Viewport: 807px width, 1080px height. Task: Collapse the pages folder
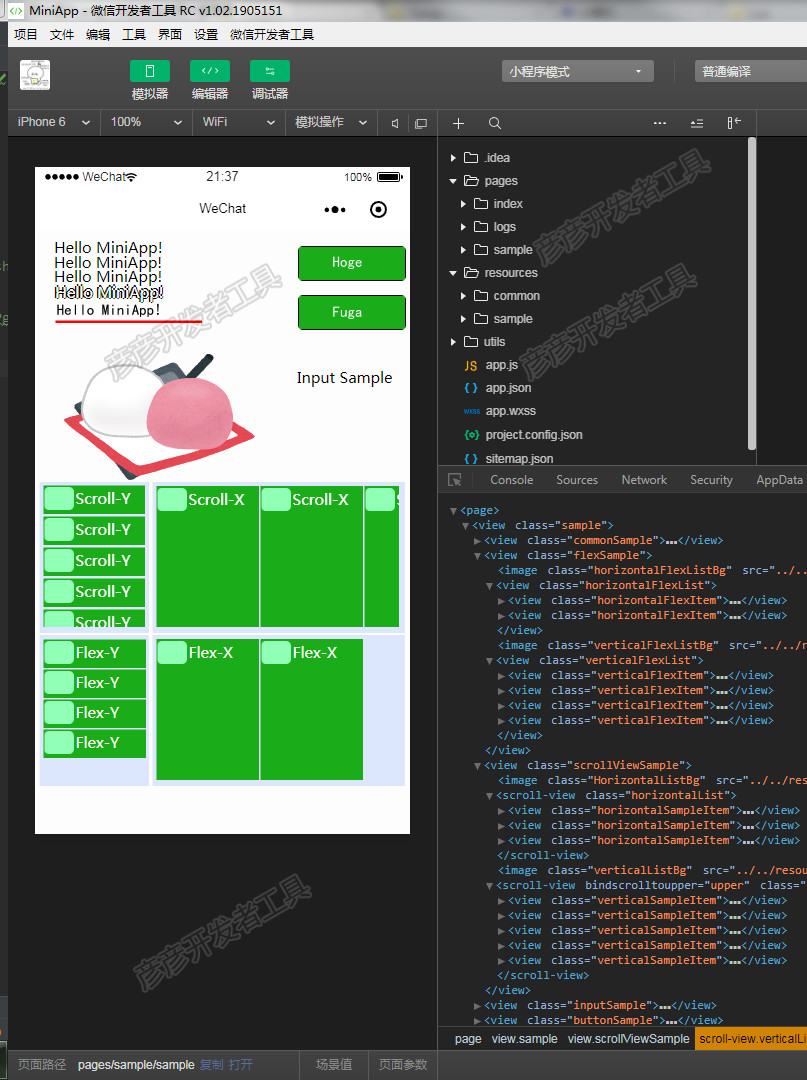[x=453, y=181]
